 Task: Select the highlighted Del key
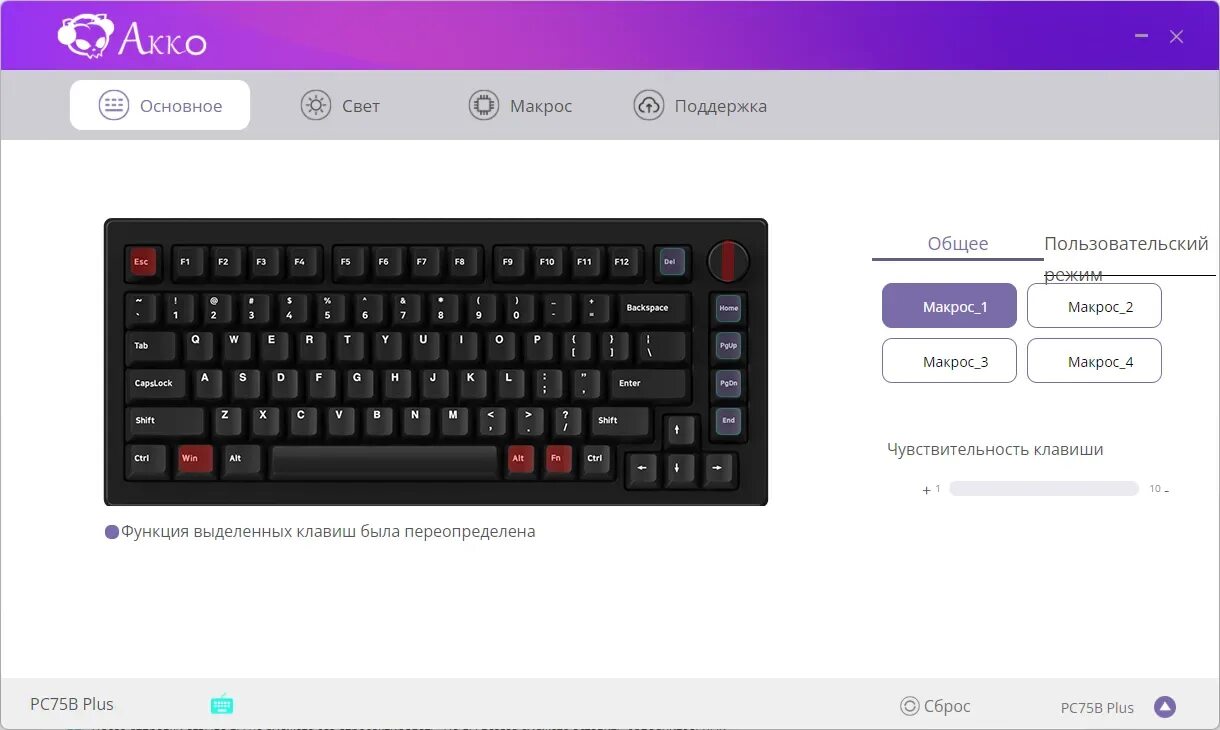(672, 262)
